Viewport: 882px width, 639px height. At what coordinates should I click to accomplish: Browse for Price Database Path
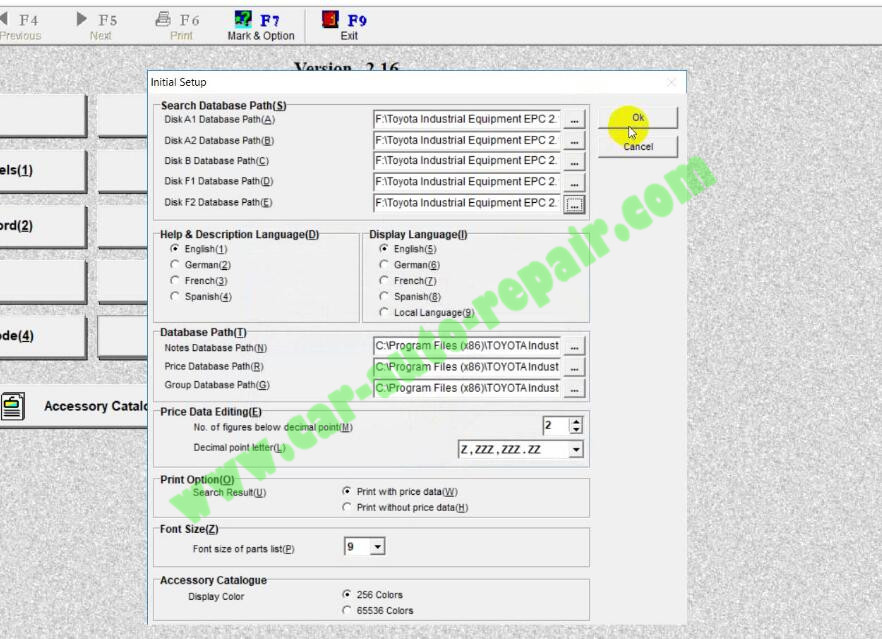point(574,367)
